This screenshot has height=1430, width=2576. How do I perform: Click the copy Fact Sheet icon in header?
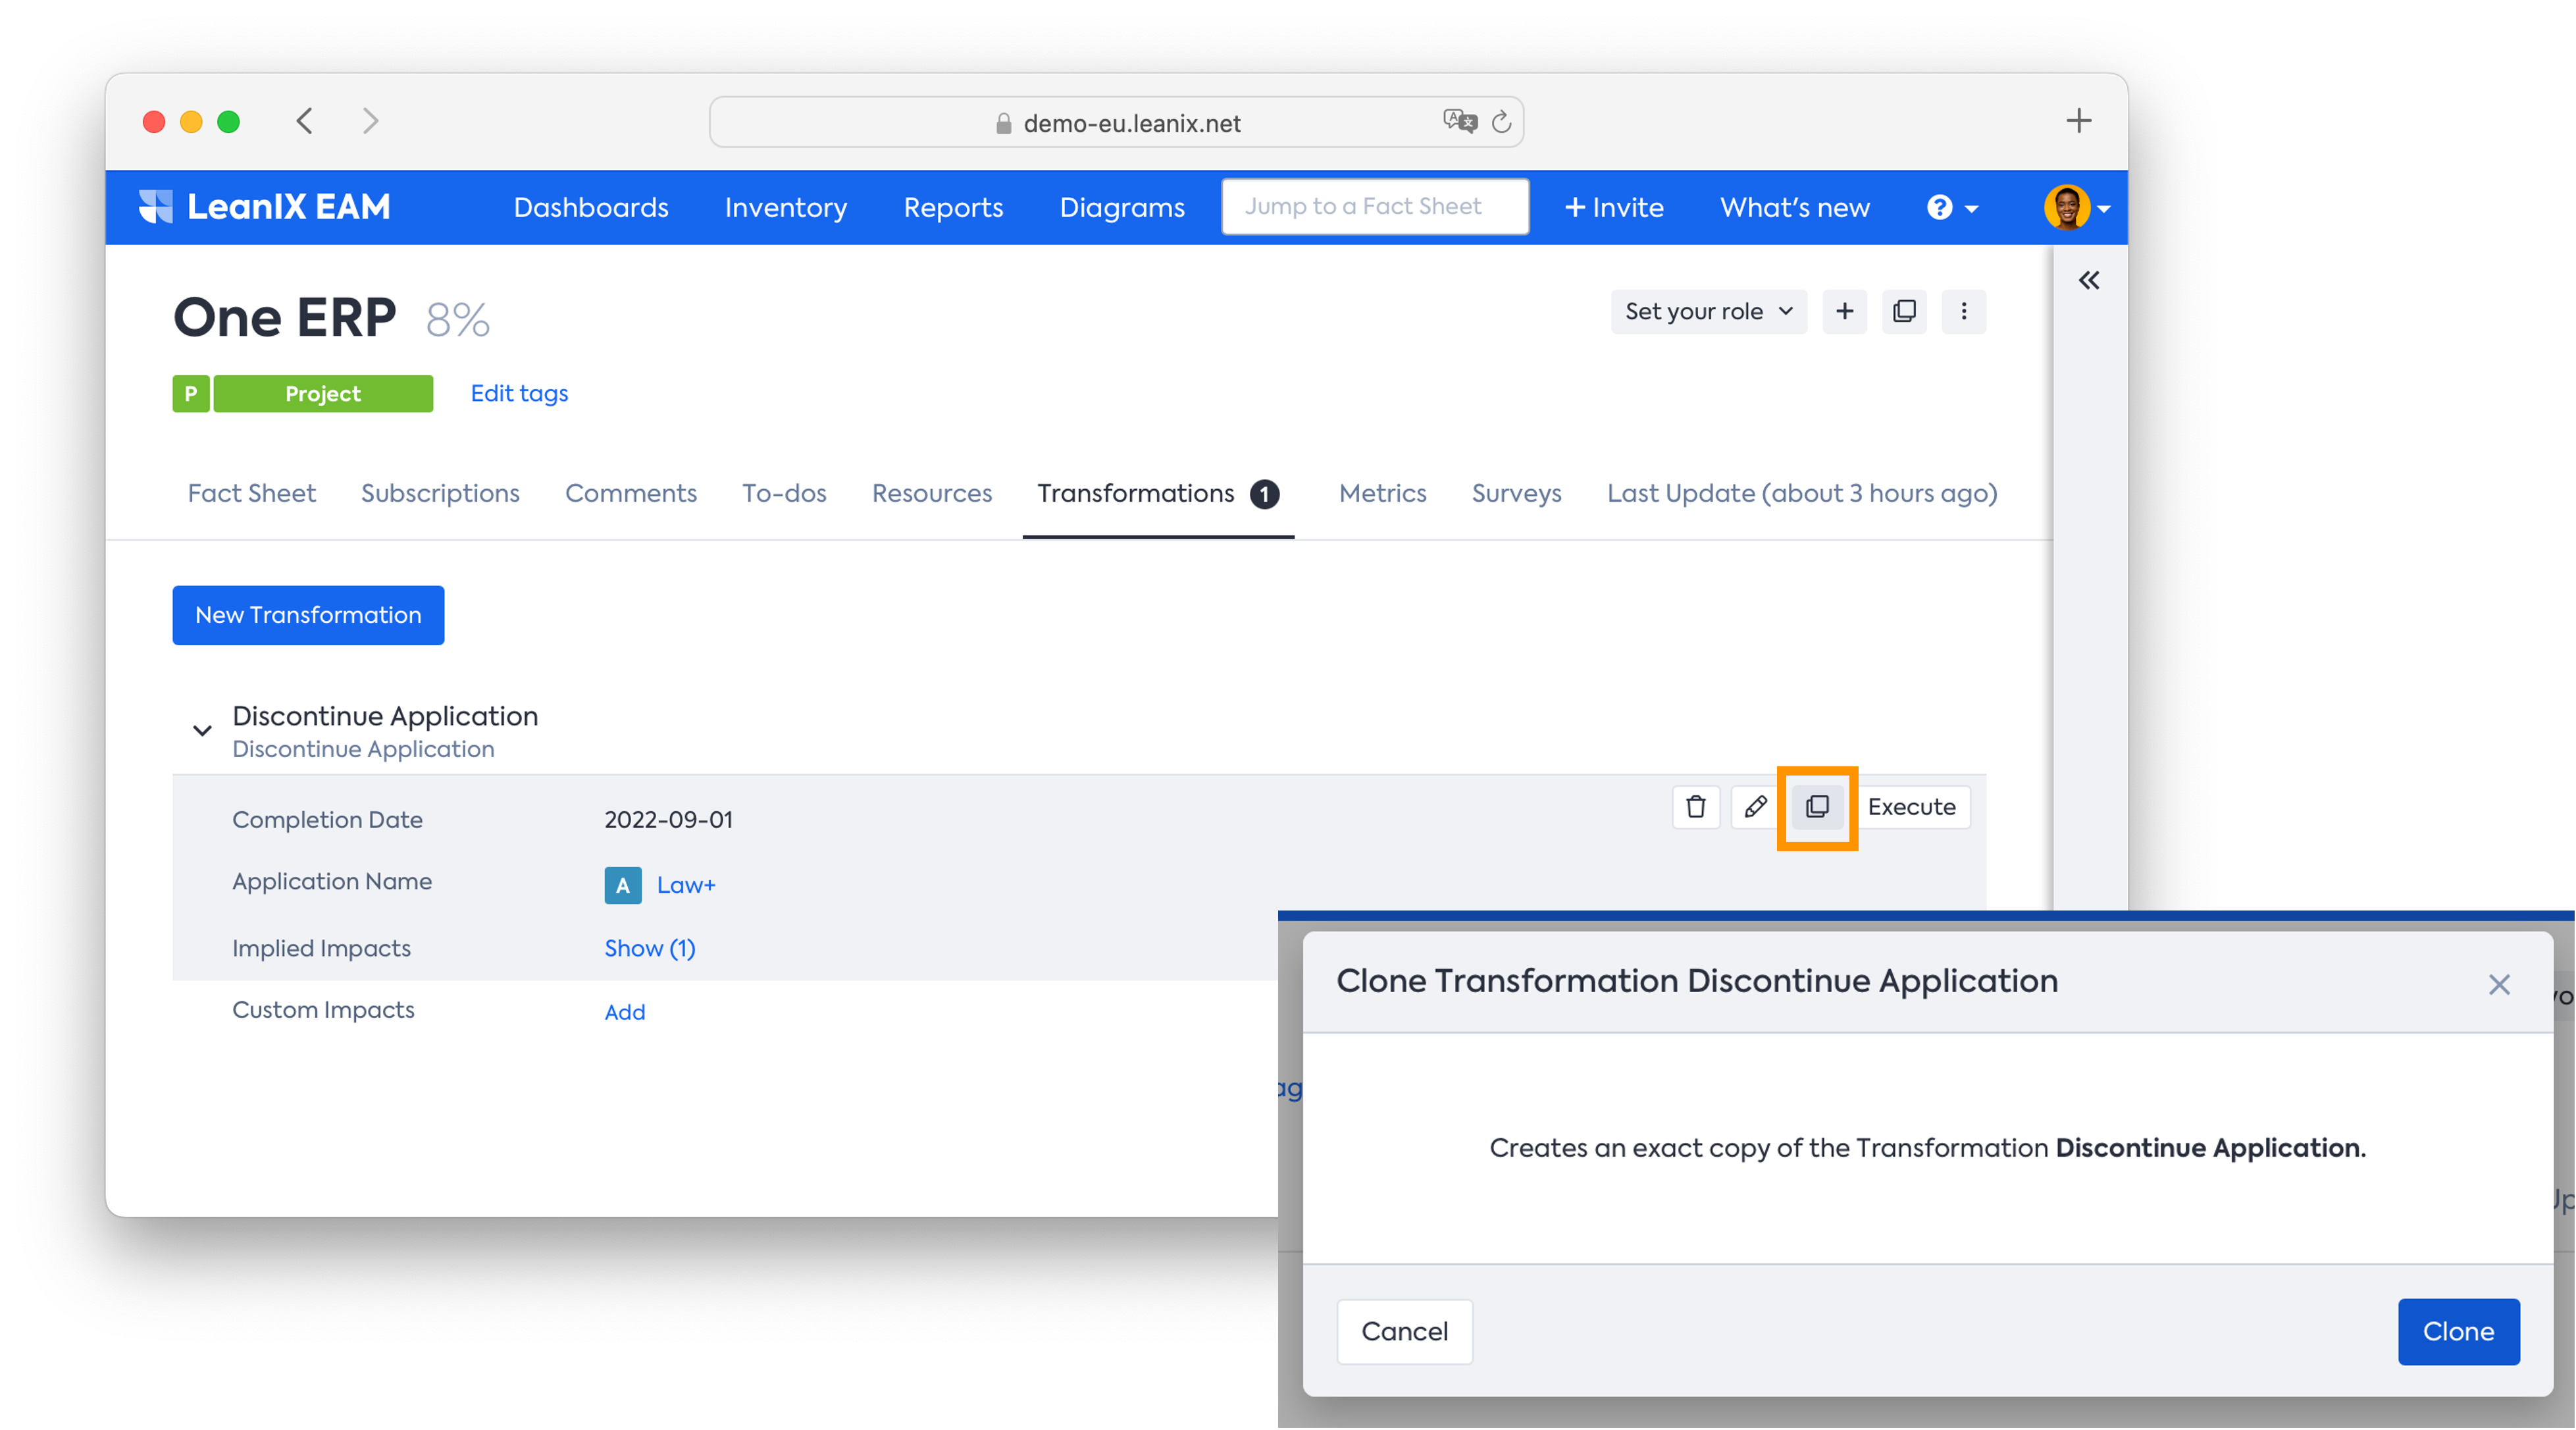click(x=1904, y=311)
